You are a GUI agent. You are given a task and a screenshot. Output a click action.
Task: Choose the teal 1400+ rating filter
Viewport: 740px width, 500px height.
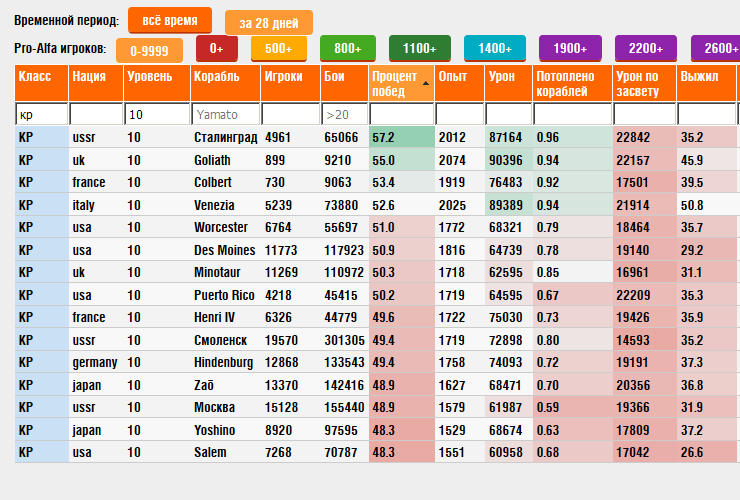click(494, 48)
